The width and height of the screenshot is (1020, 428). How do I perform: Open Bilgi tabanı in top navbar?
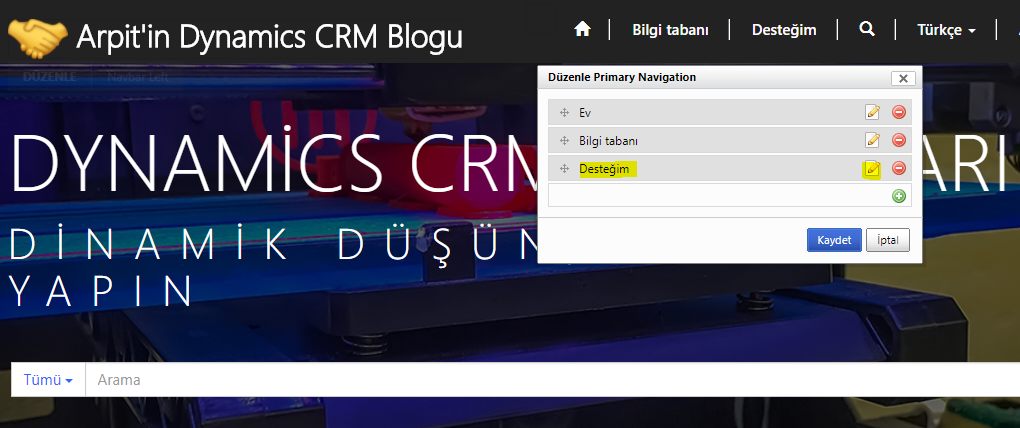click(x=670, y=30)
